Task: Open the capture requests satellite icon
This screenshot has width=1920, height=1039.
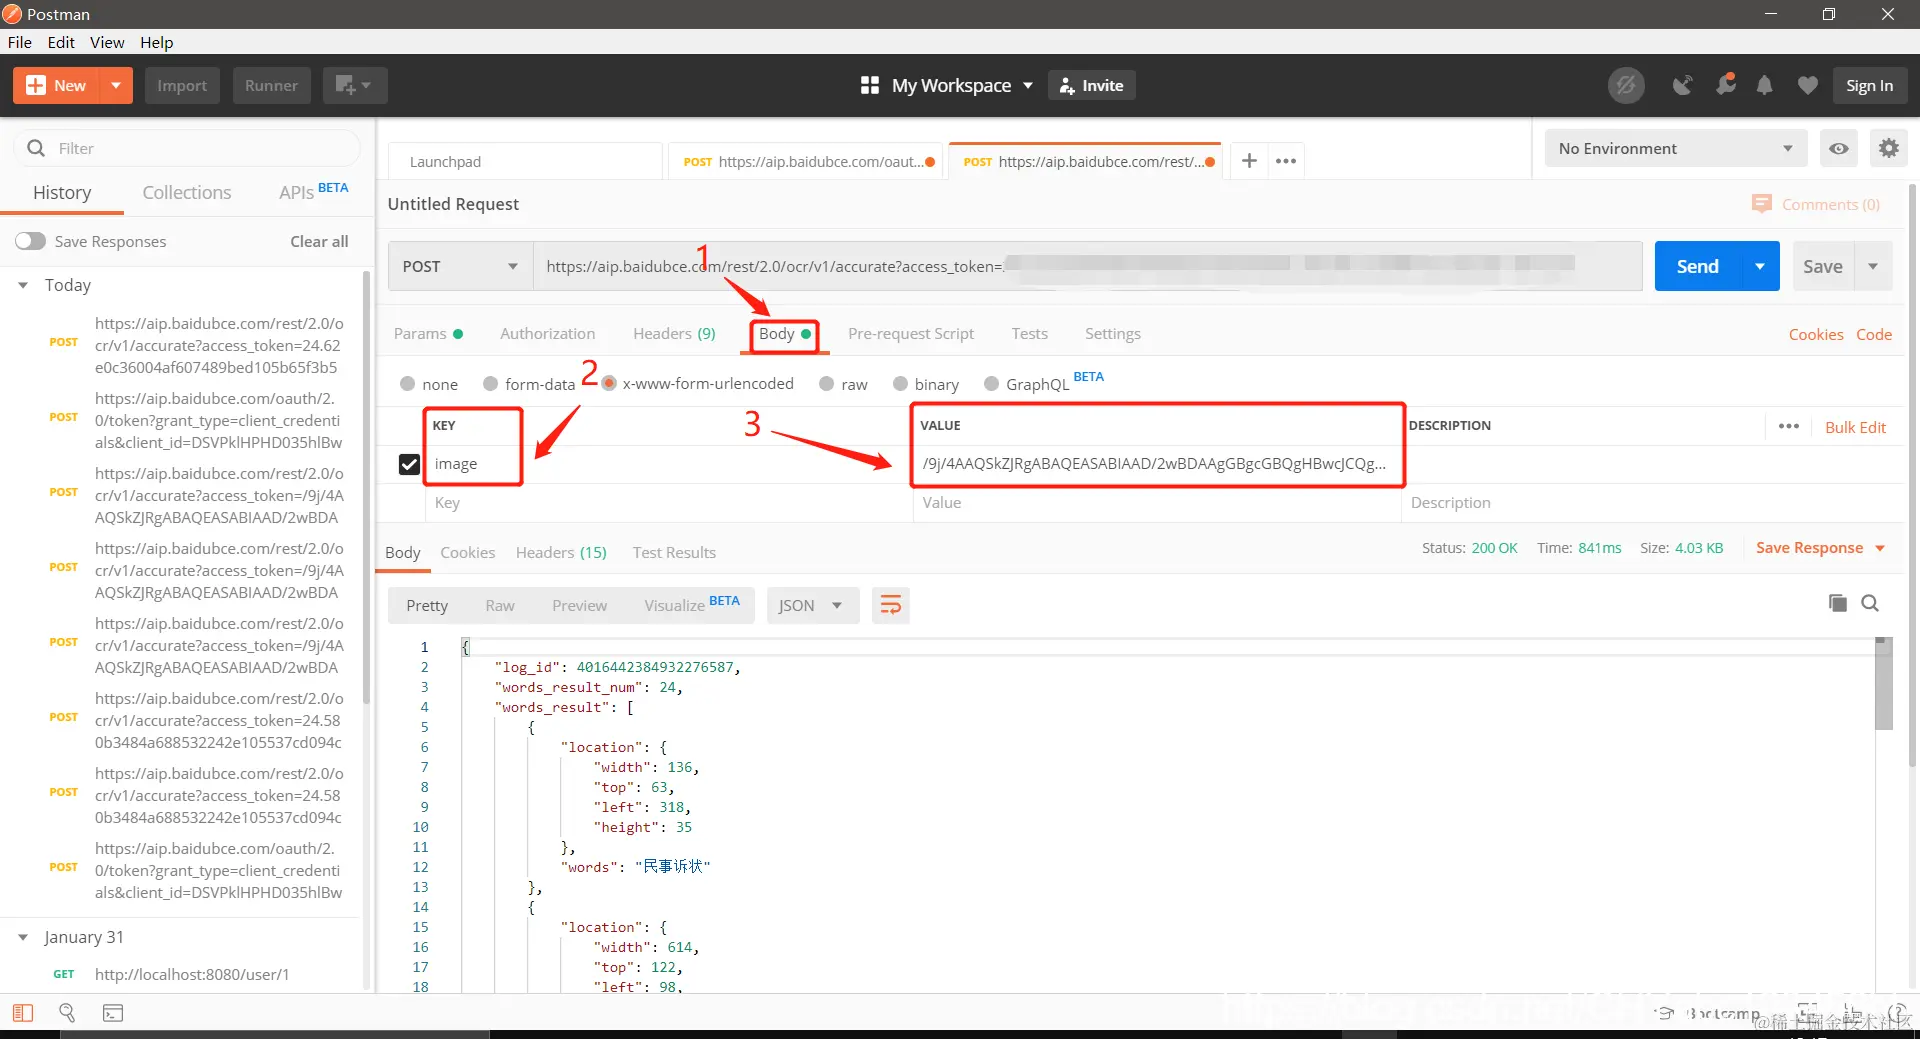Action: pyautogui.click(x=1683, y=86)
